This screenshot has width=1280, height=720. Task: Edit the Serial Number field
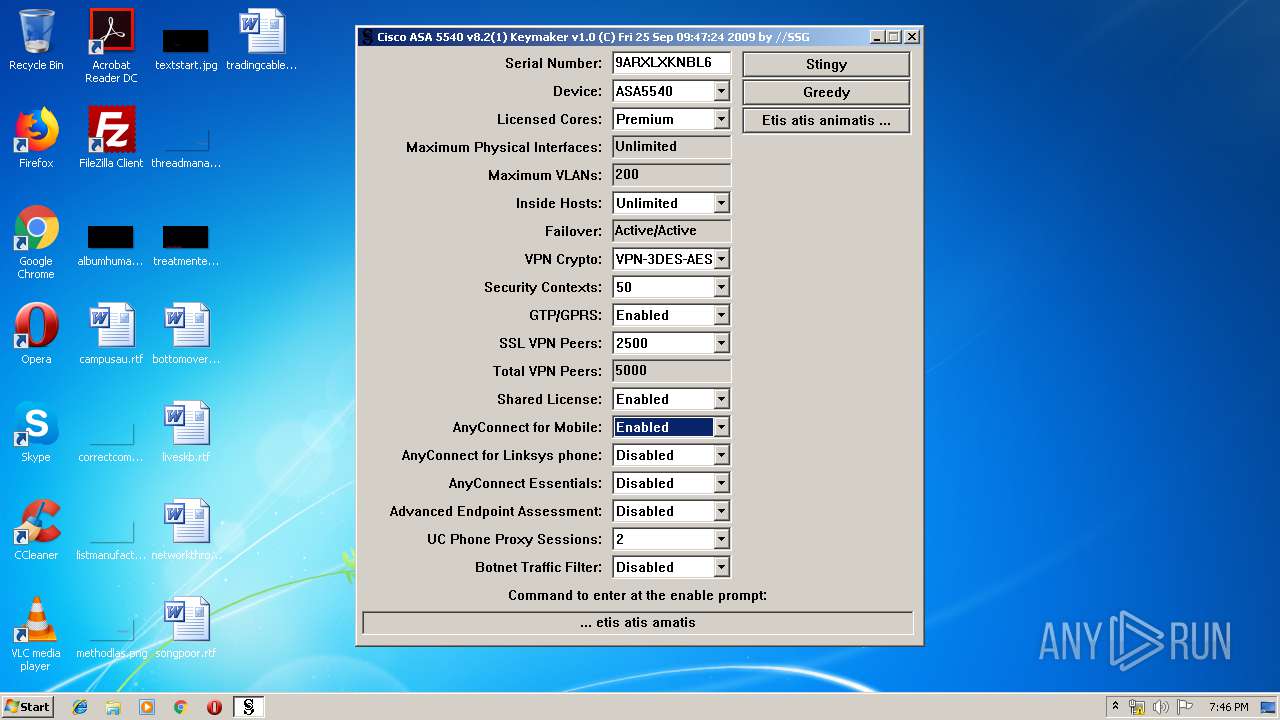(671, 62)
